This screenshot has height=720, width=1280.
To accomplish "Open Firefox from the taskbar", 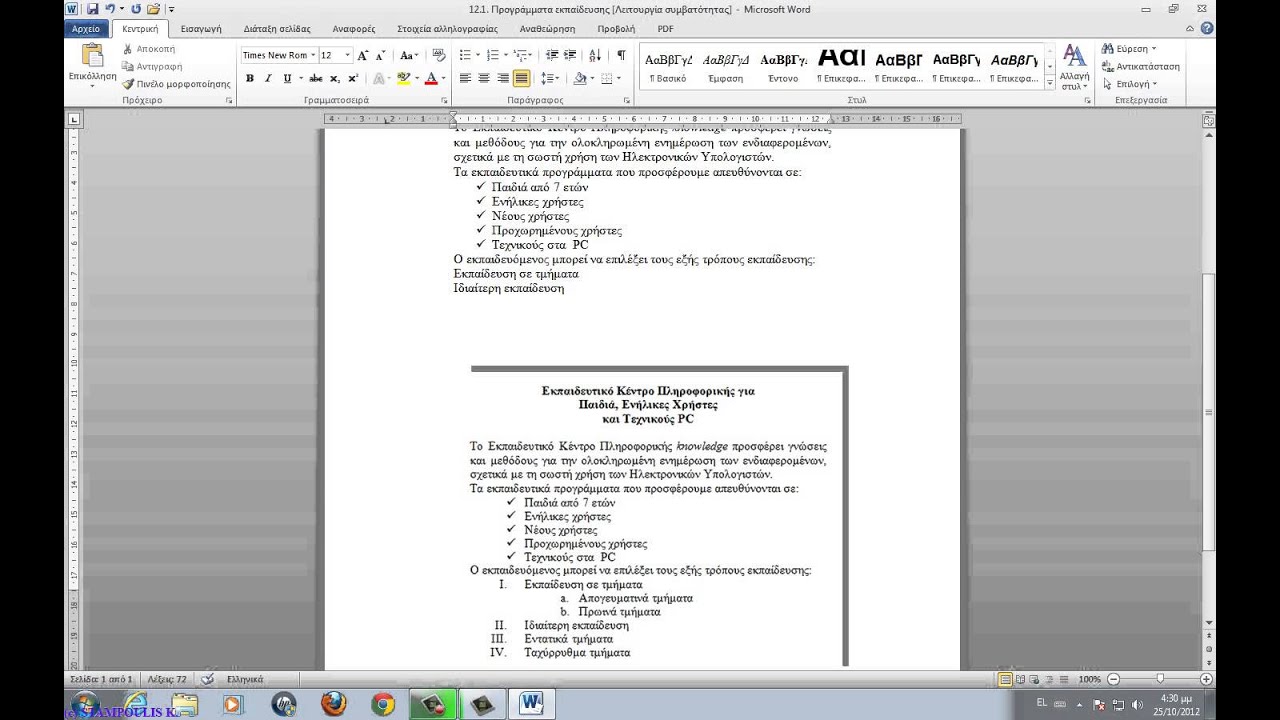I will pos(334,704).
